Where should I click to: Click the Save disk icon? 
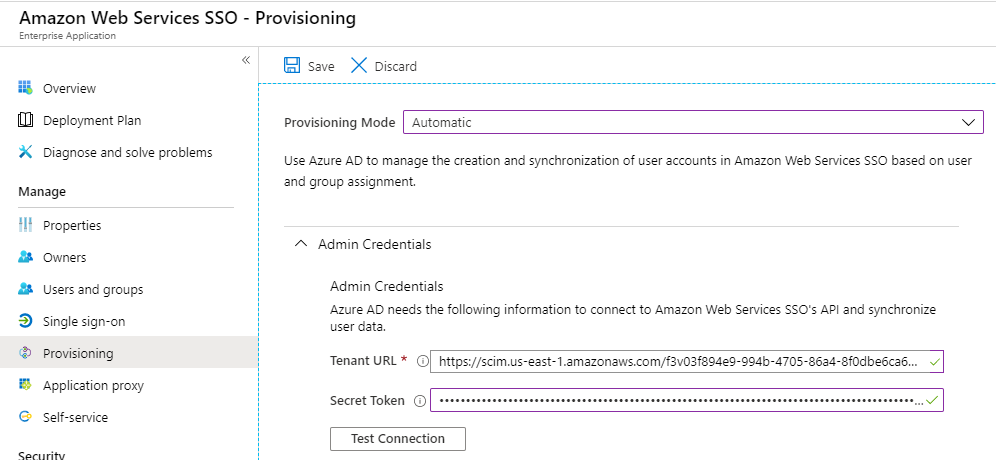pos(292,66)
